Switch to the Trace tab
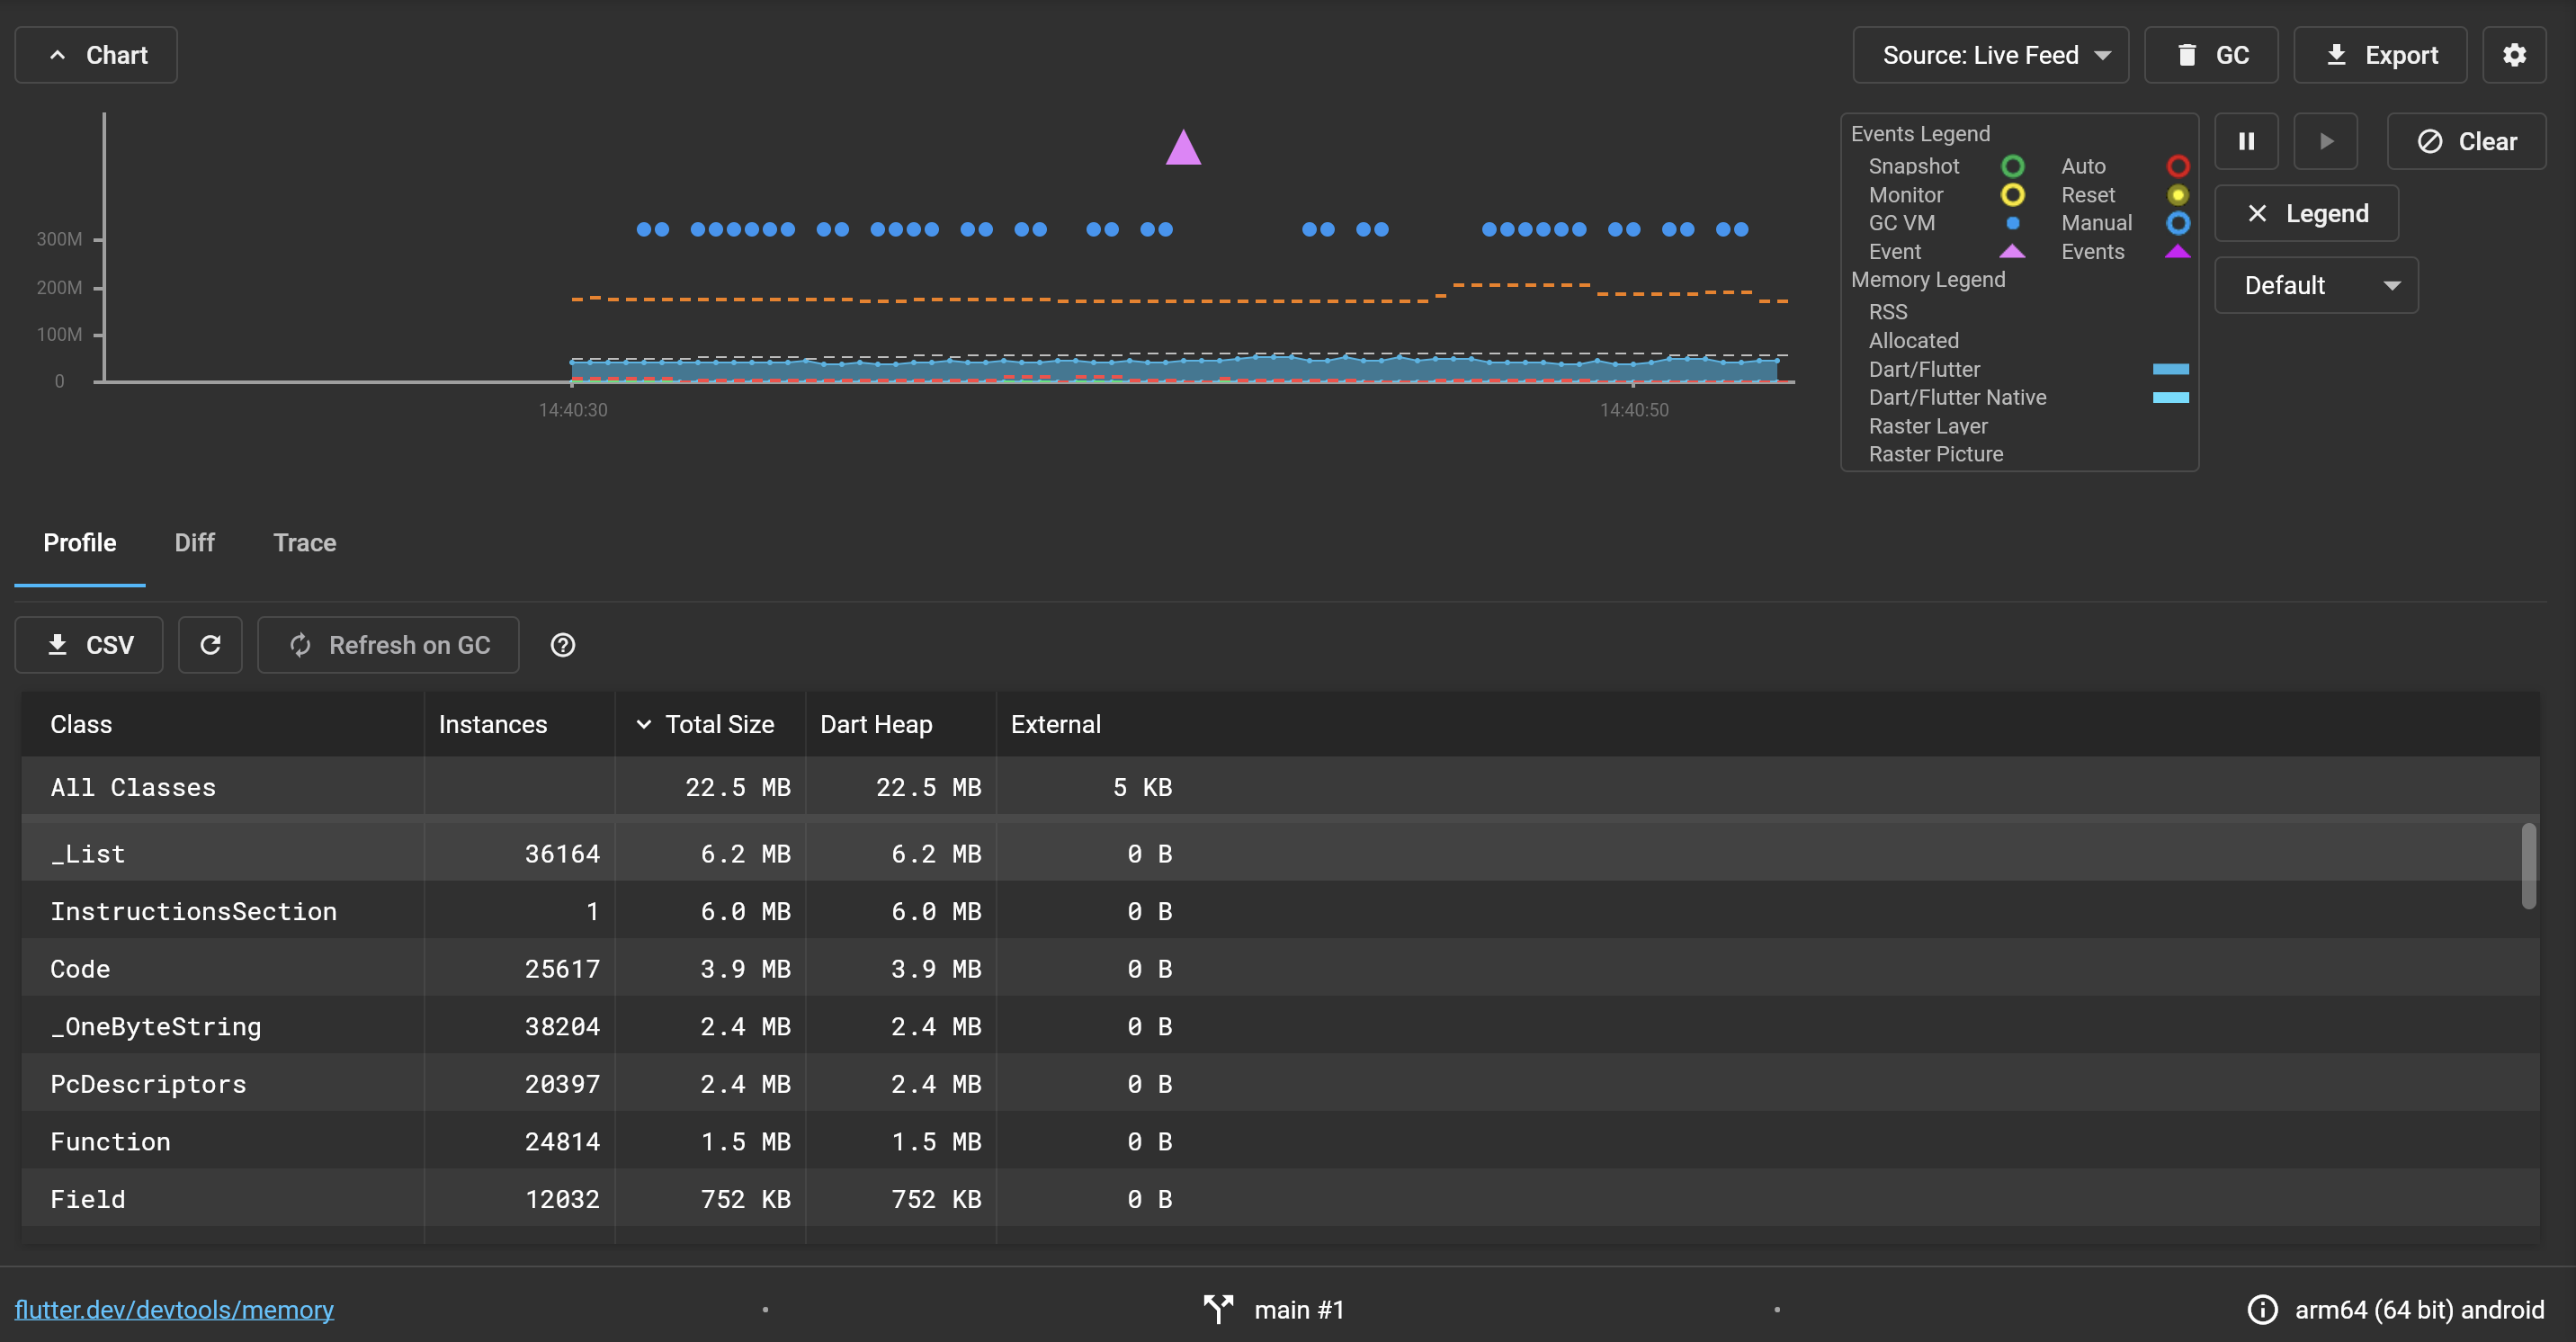The height and width of the screenshot is (1342, 2576). [x=305, y=543]
